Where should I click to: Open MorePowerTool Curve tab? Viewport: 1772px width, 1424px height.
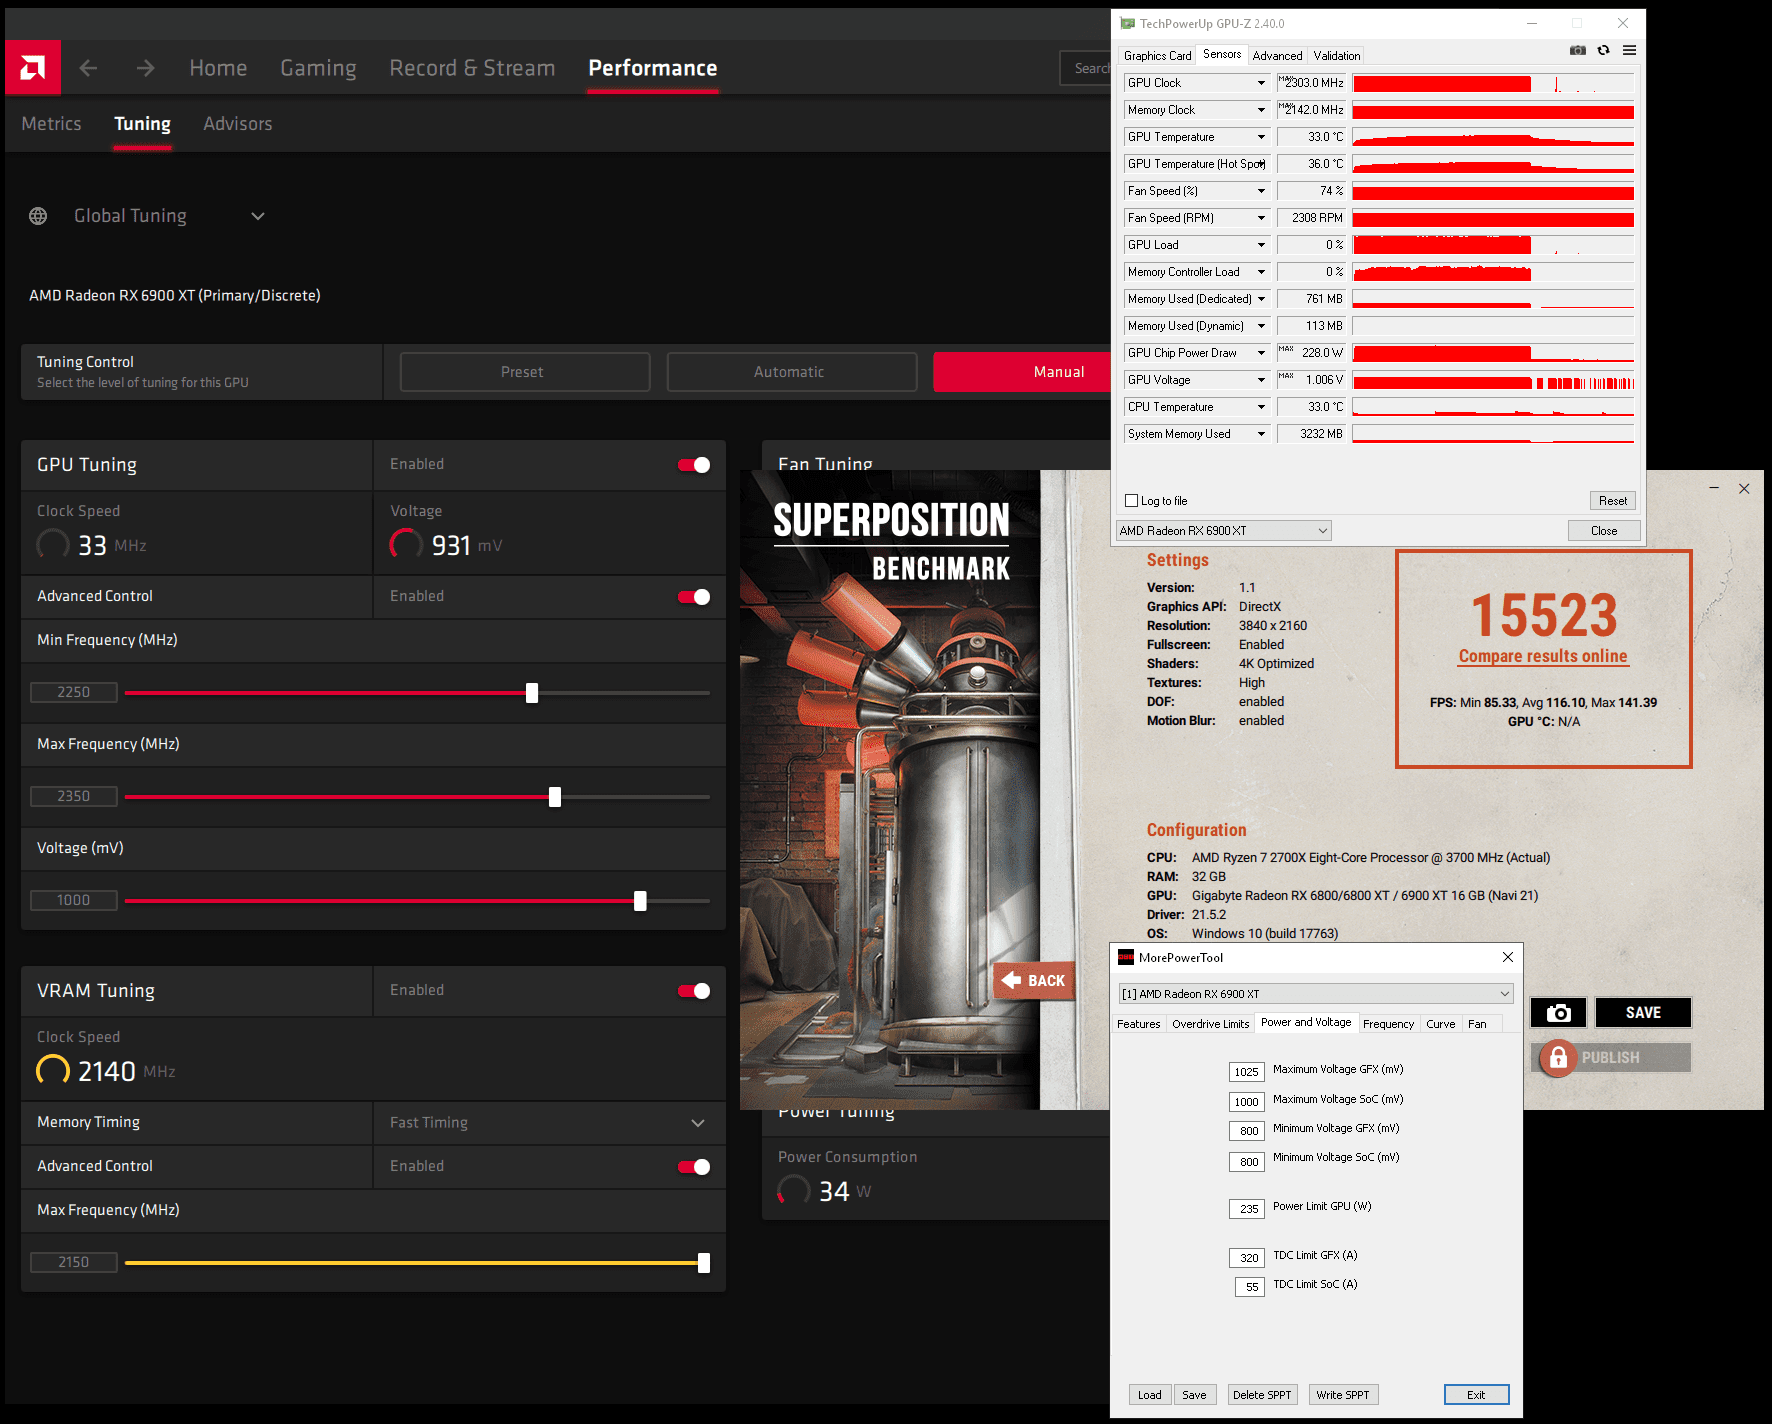click(x=1440, y=1024)
